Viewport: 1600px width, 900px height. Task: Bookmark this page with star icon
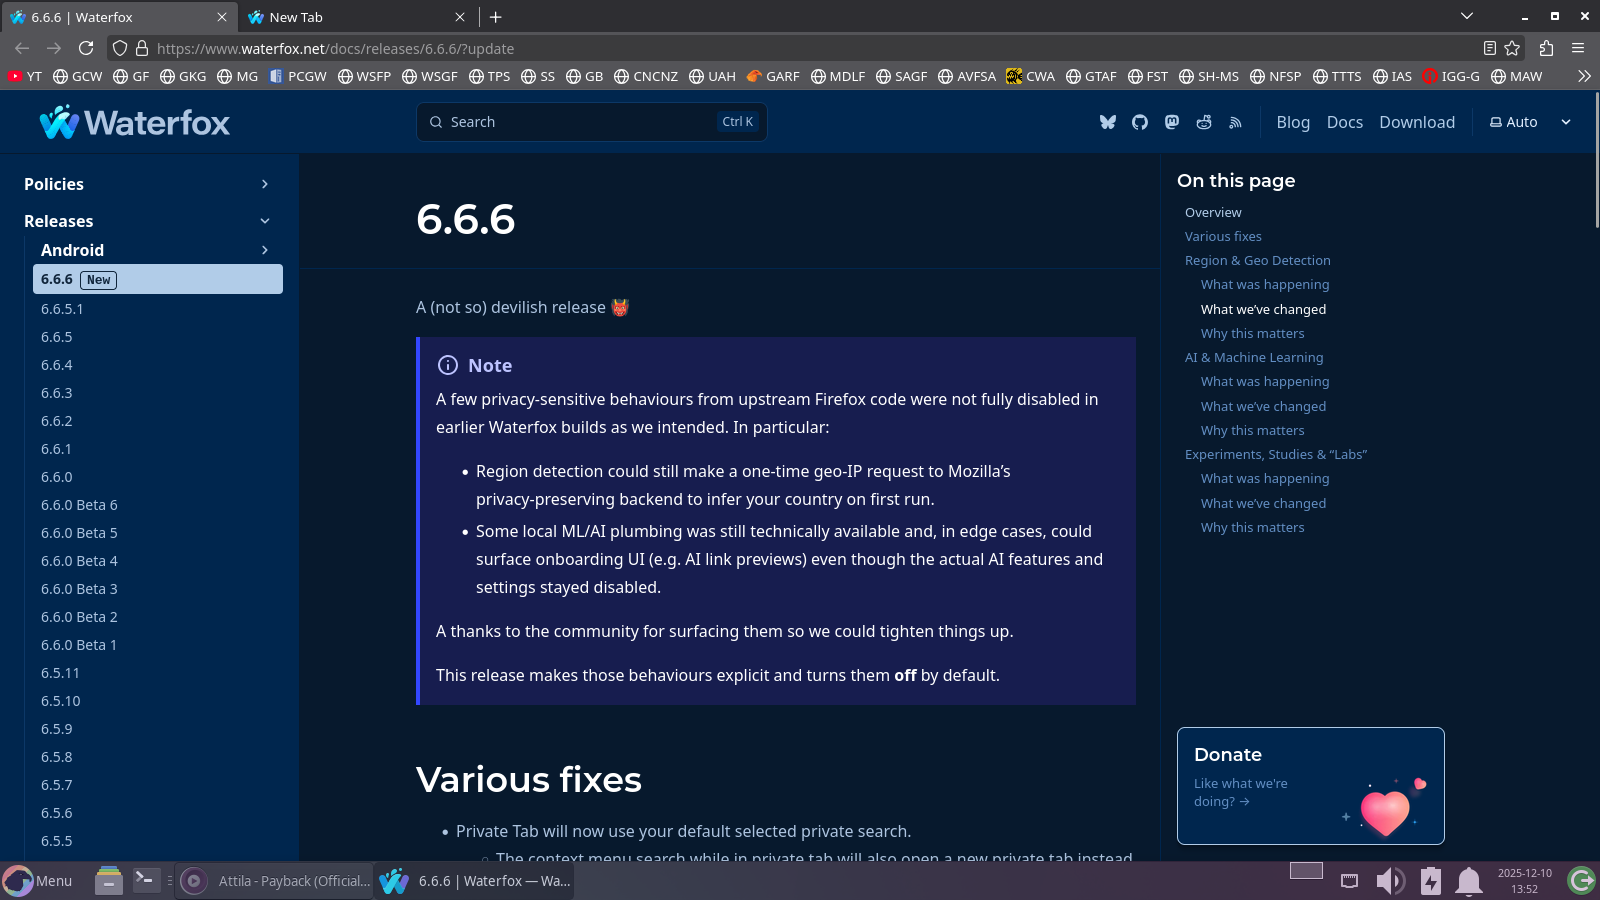[1512, 48]
